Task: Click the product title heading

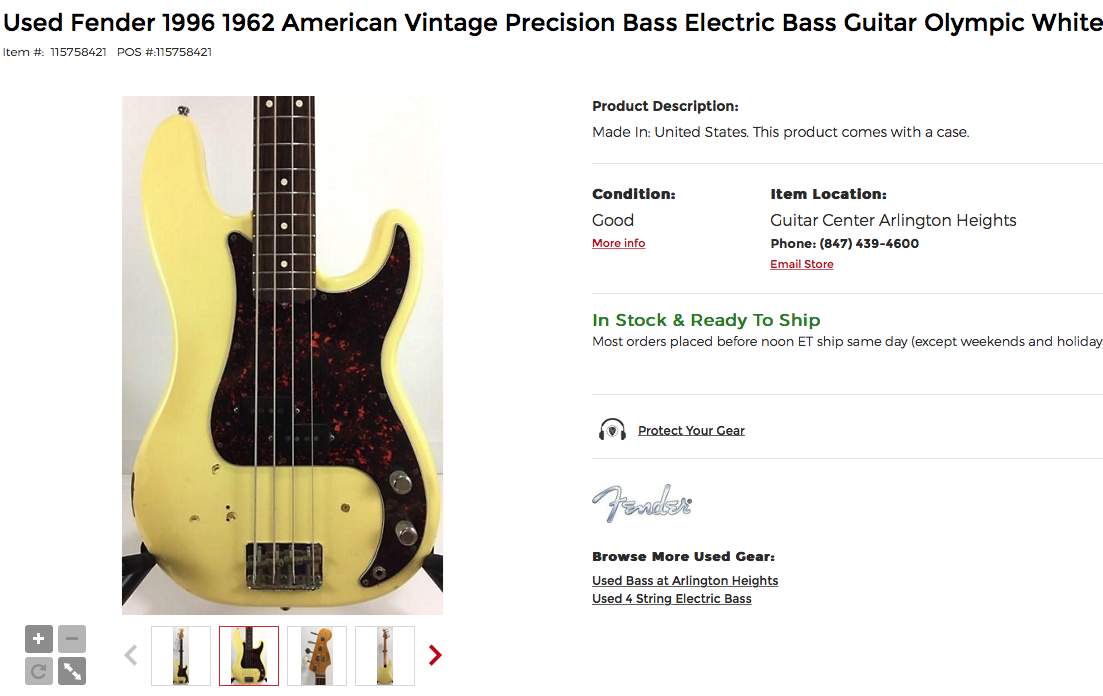Action: pos(552,23)
